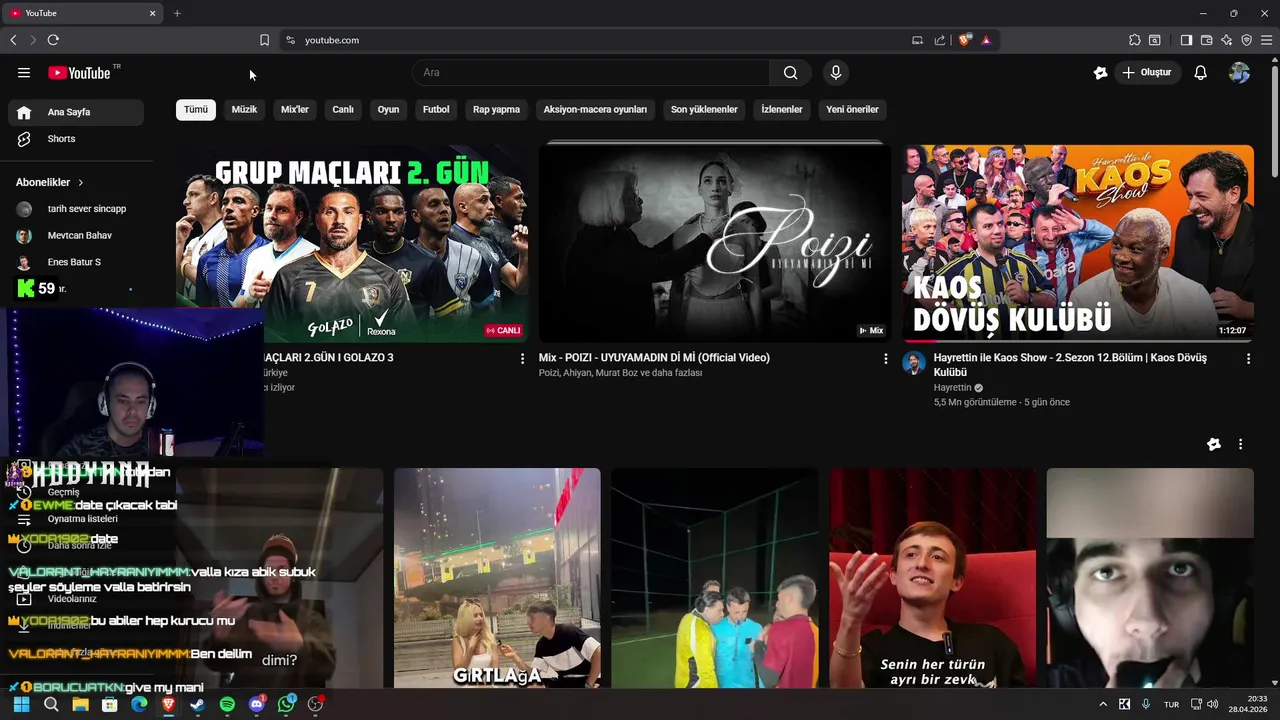
Task: Open Mevtcan Bahav subscription
Action: tap(76, 236)
